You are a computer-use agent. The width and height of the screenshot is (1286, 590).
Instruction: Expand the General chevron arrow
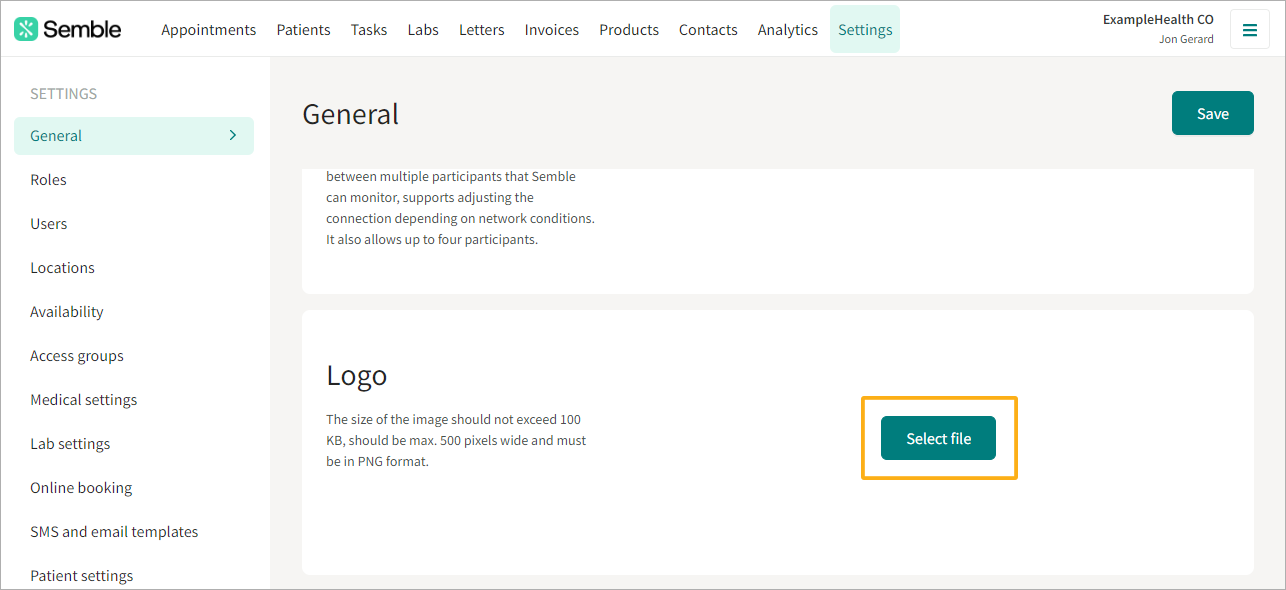233,135
